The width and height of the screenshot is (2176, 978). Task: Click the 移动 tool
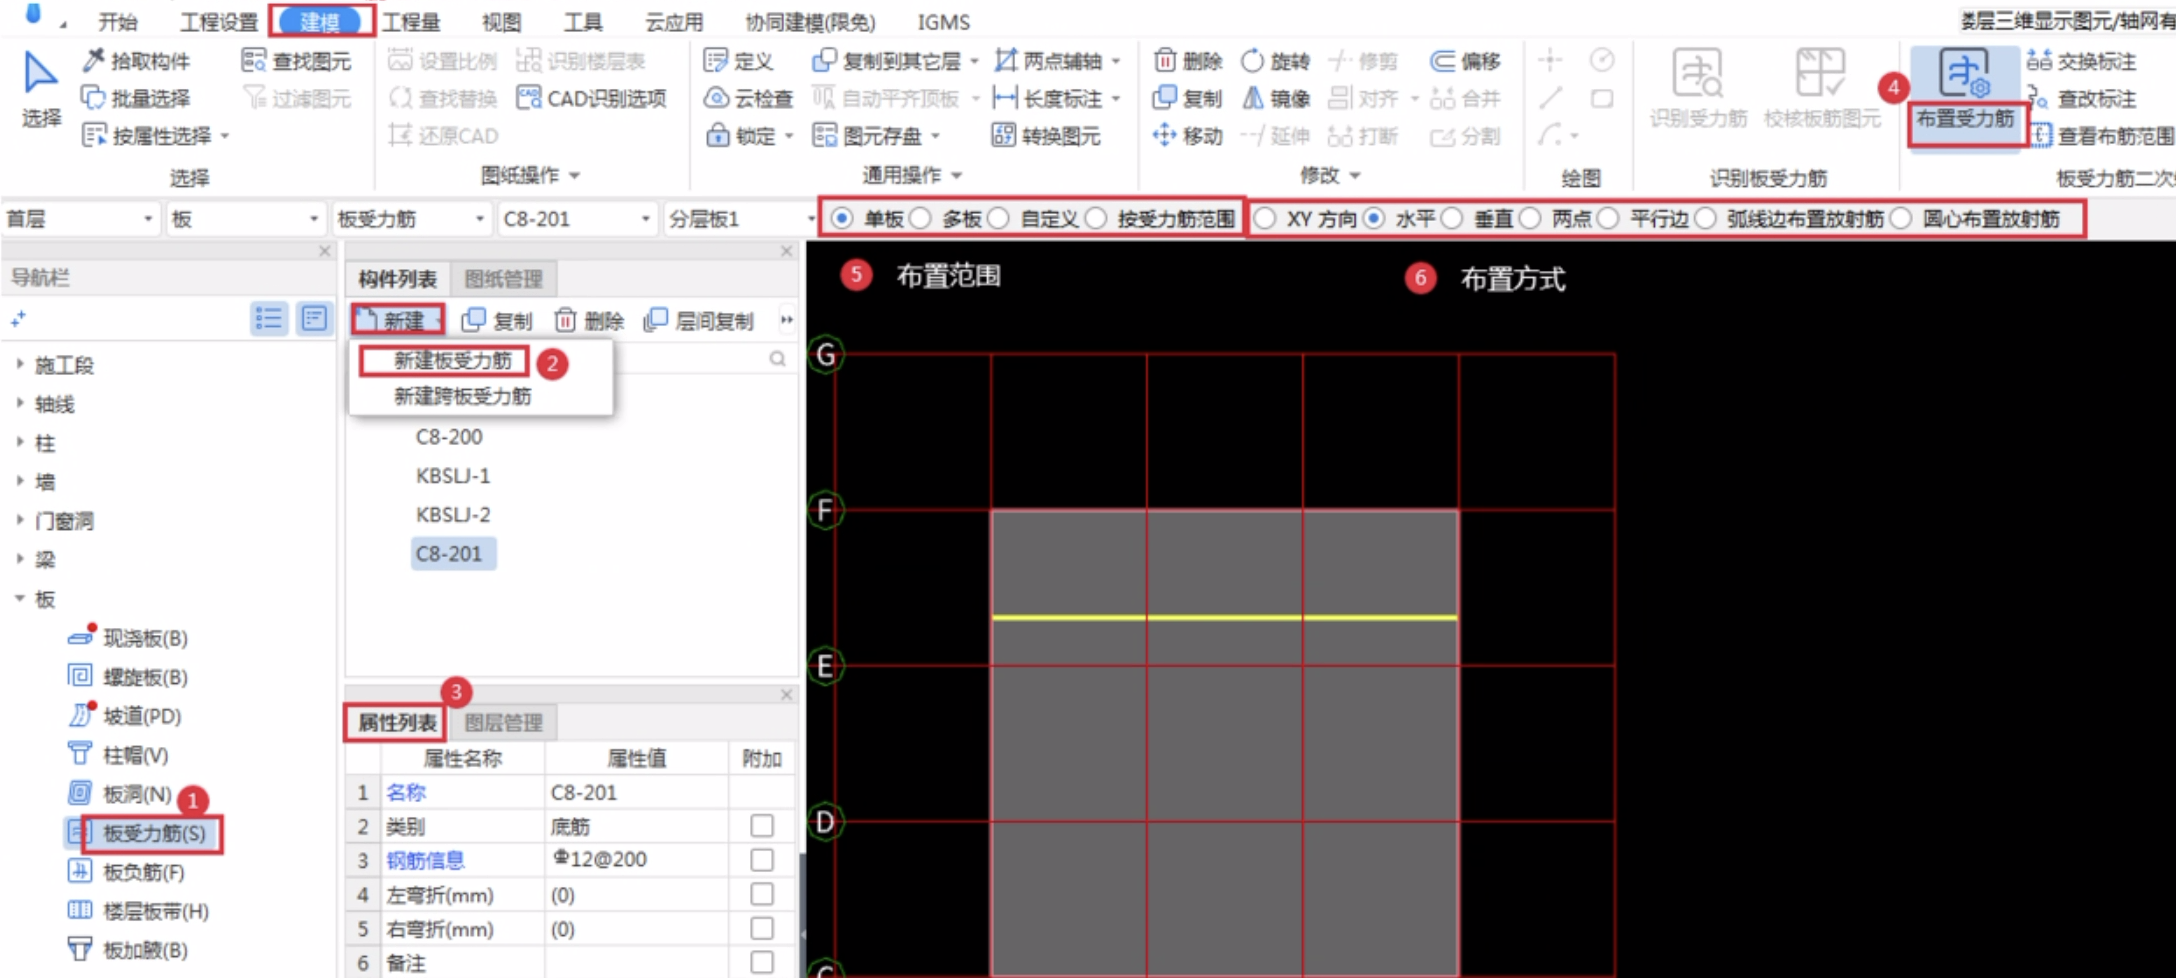1188,135
